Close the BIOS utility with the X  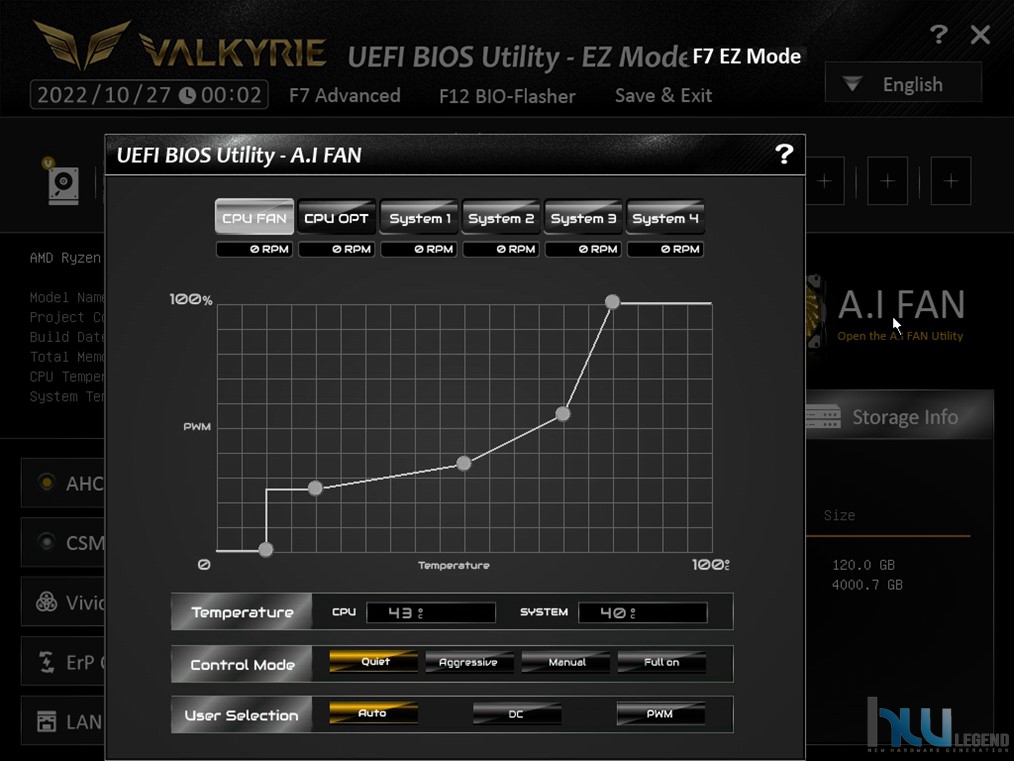coord(980,34)
